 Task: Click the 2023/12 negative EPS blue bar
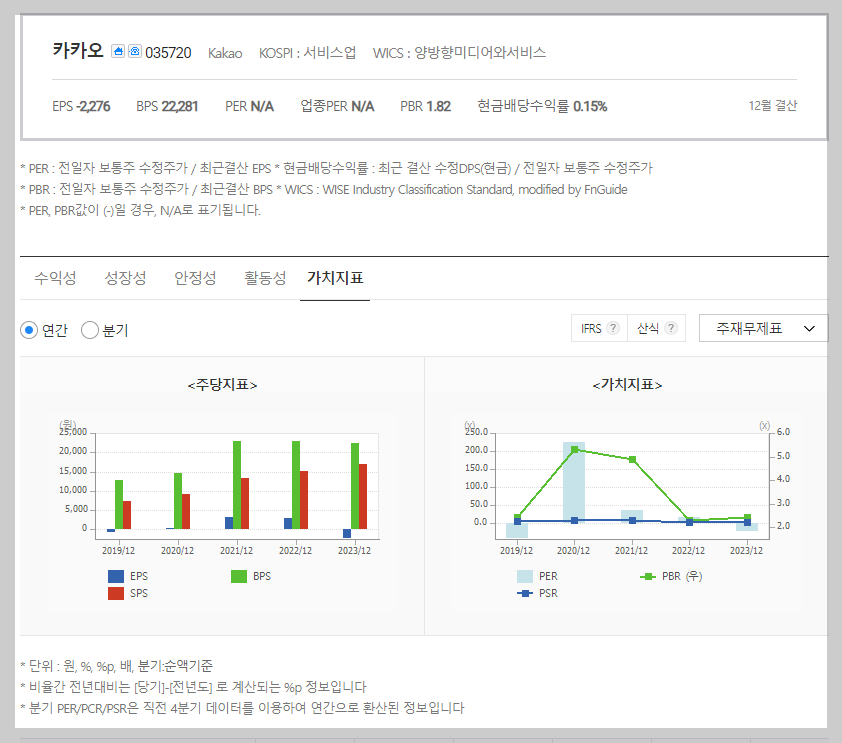point(347,533)
